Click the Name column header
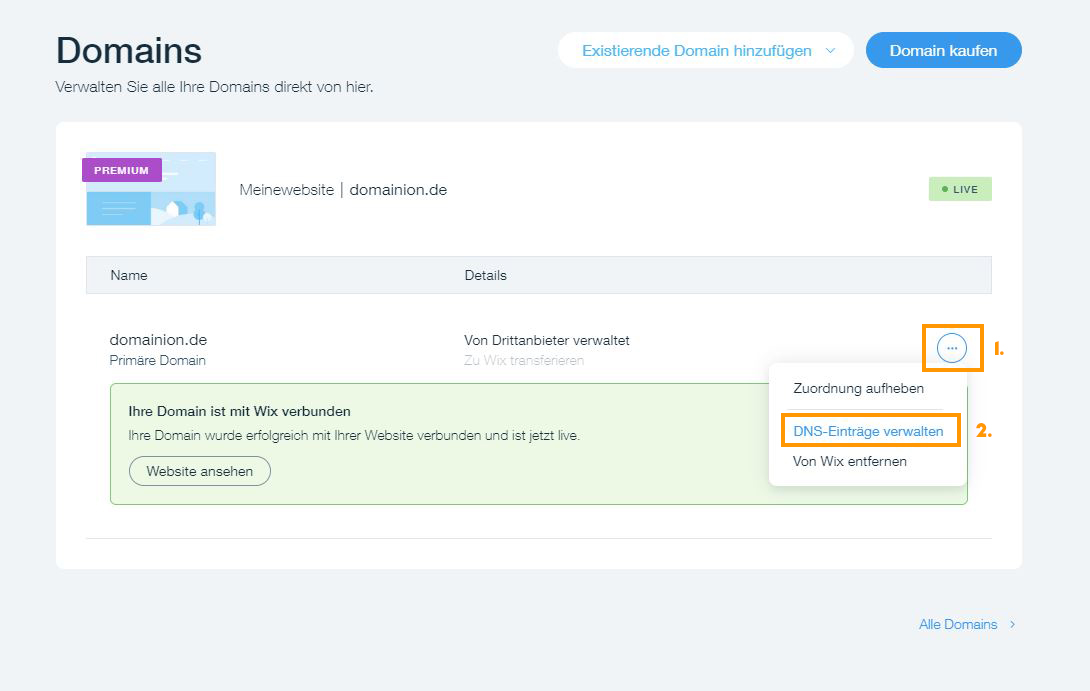The height and width of the screenshot is (691, 1090). [128, 275]
